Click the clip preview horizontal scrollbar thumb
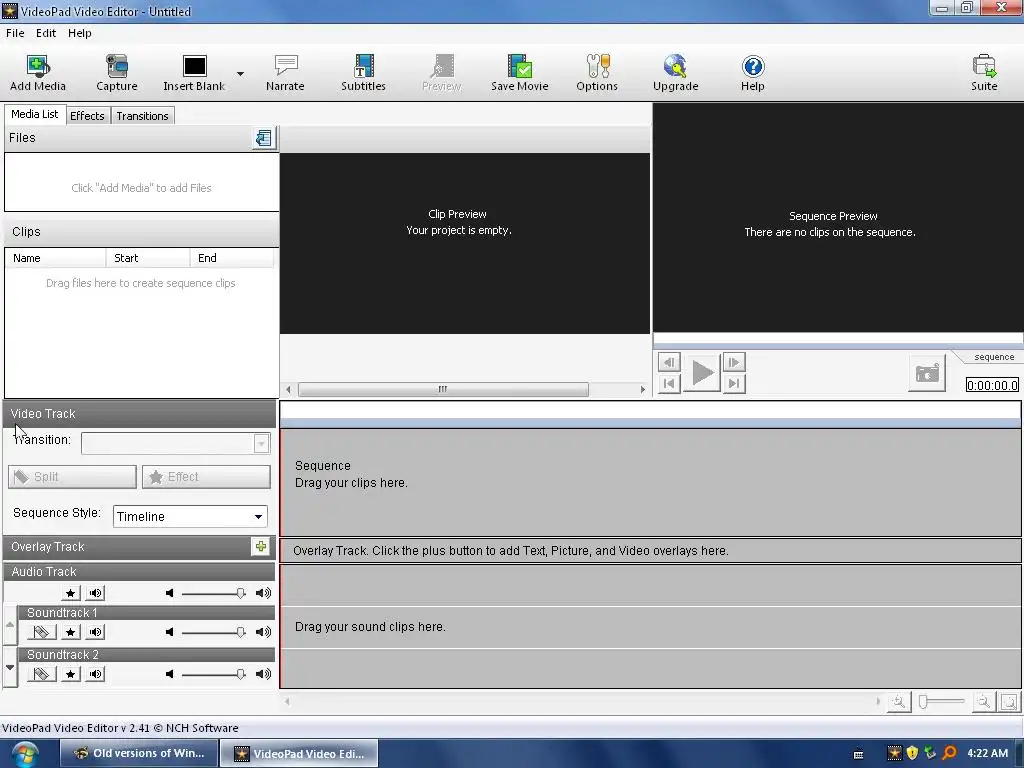The image size is (1024, 768). 443,389
